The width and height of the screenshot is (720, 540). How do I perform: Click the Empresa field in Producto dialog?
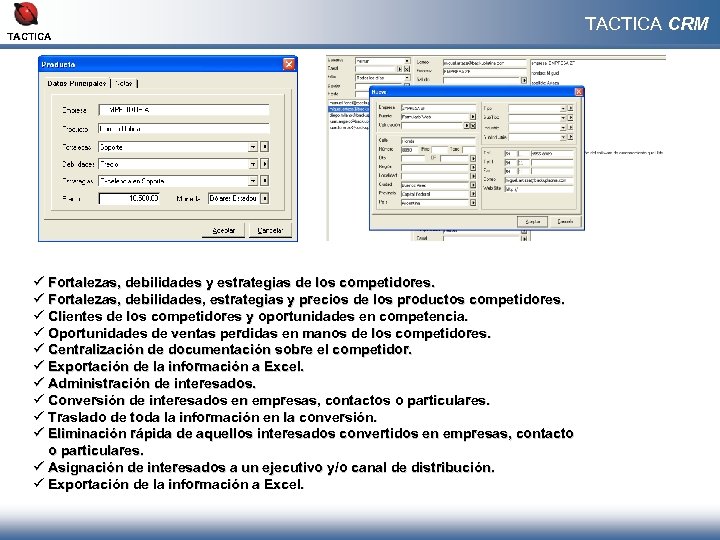click(184, 110)
